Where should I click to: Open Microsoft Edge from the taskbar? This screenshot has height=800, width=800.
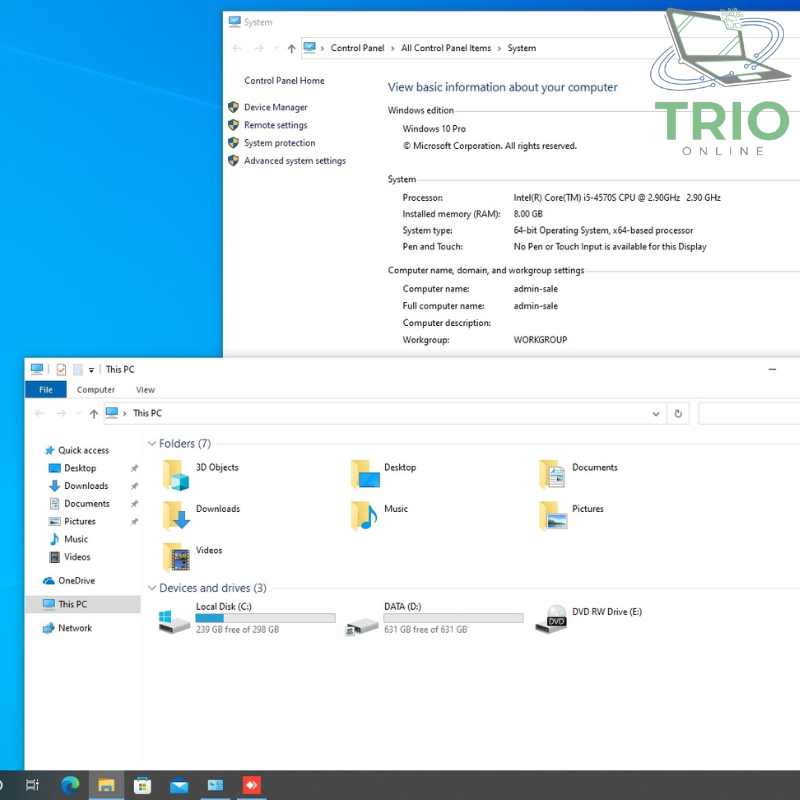[70, 785]
